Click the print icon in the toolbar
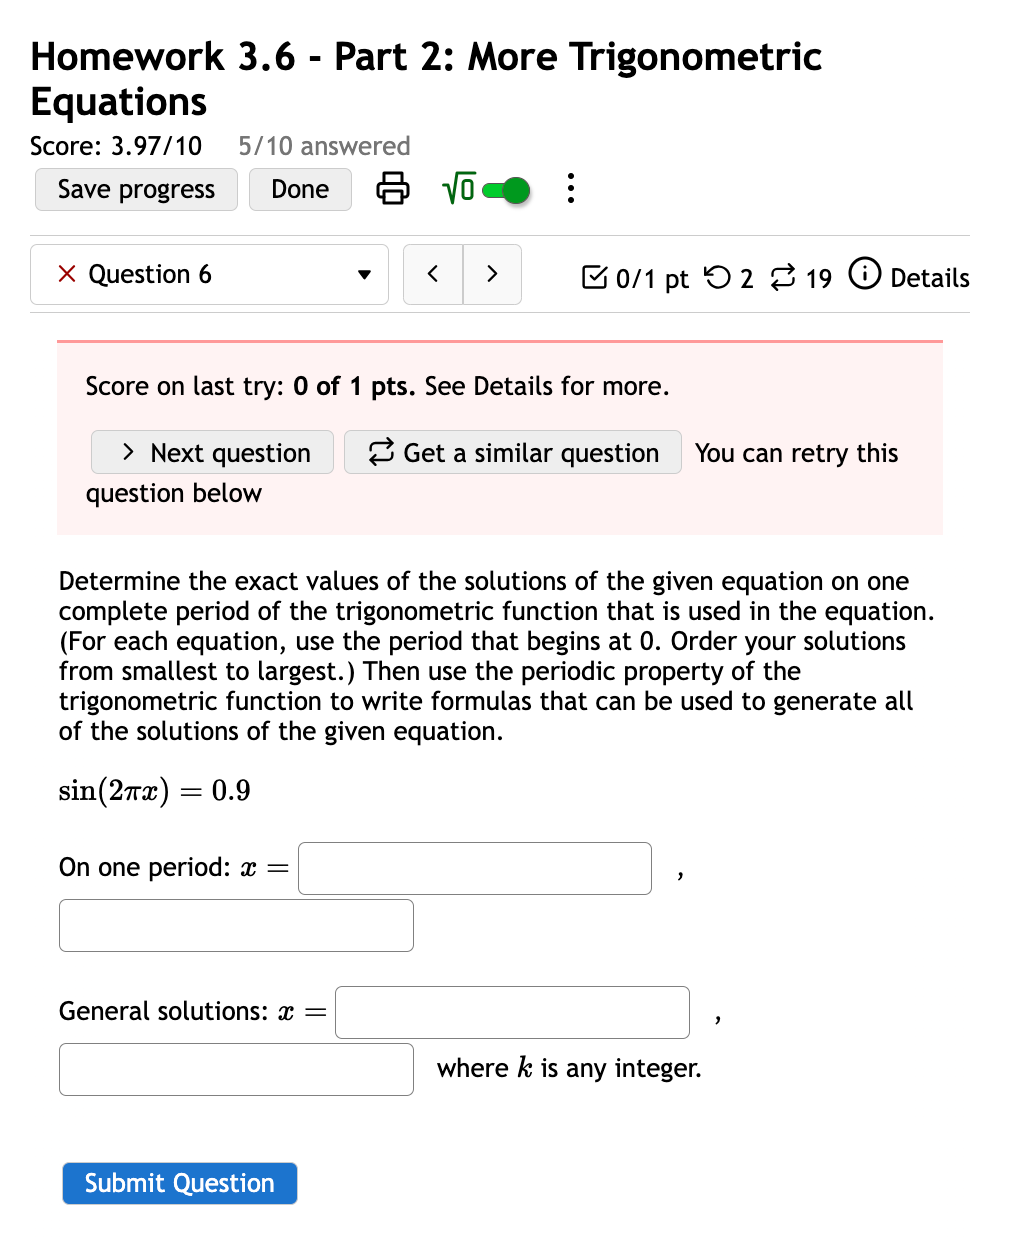 pos(392,189)
